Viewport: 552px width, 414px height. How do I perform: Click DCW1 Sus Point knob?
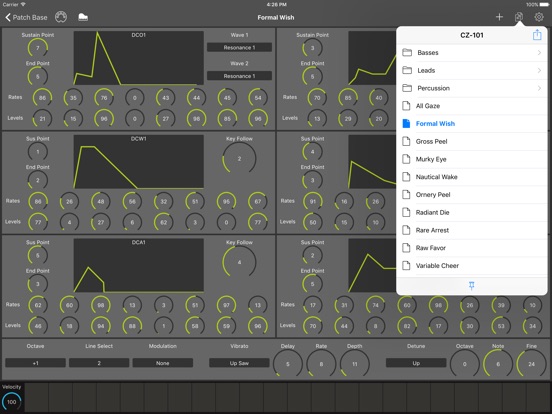pyautogui.click(x=38, y=152)
